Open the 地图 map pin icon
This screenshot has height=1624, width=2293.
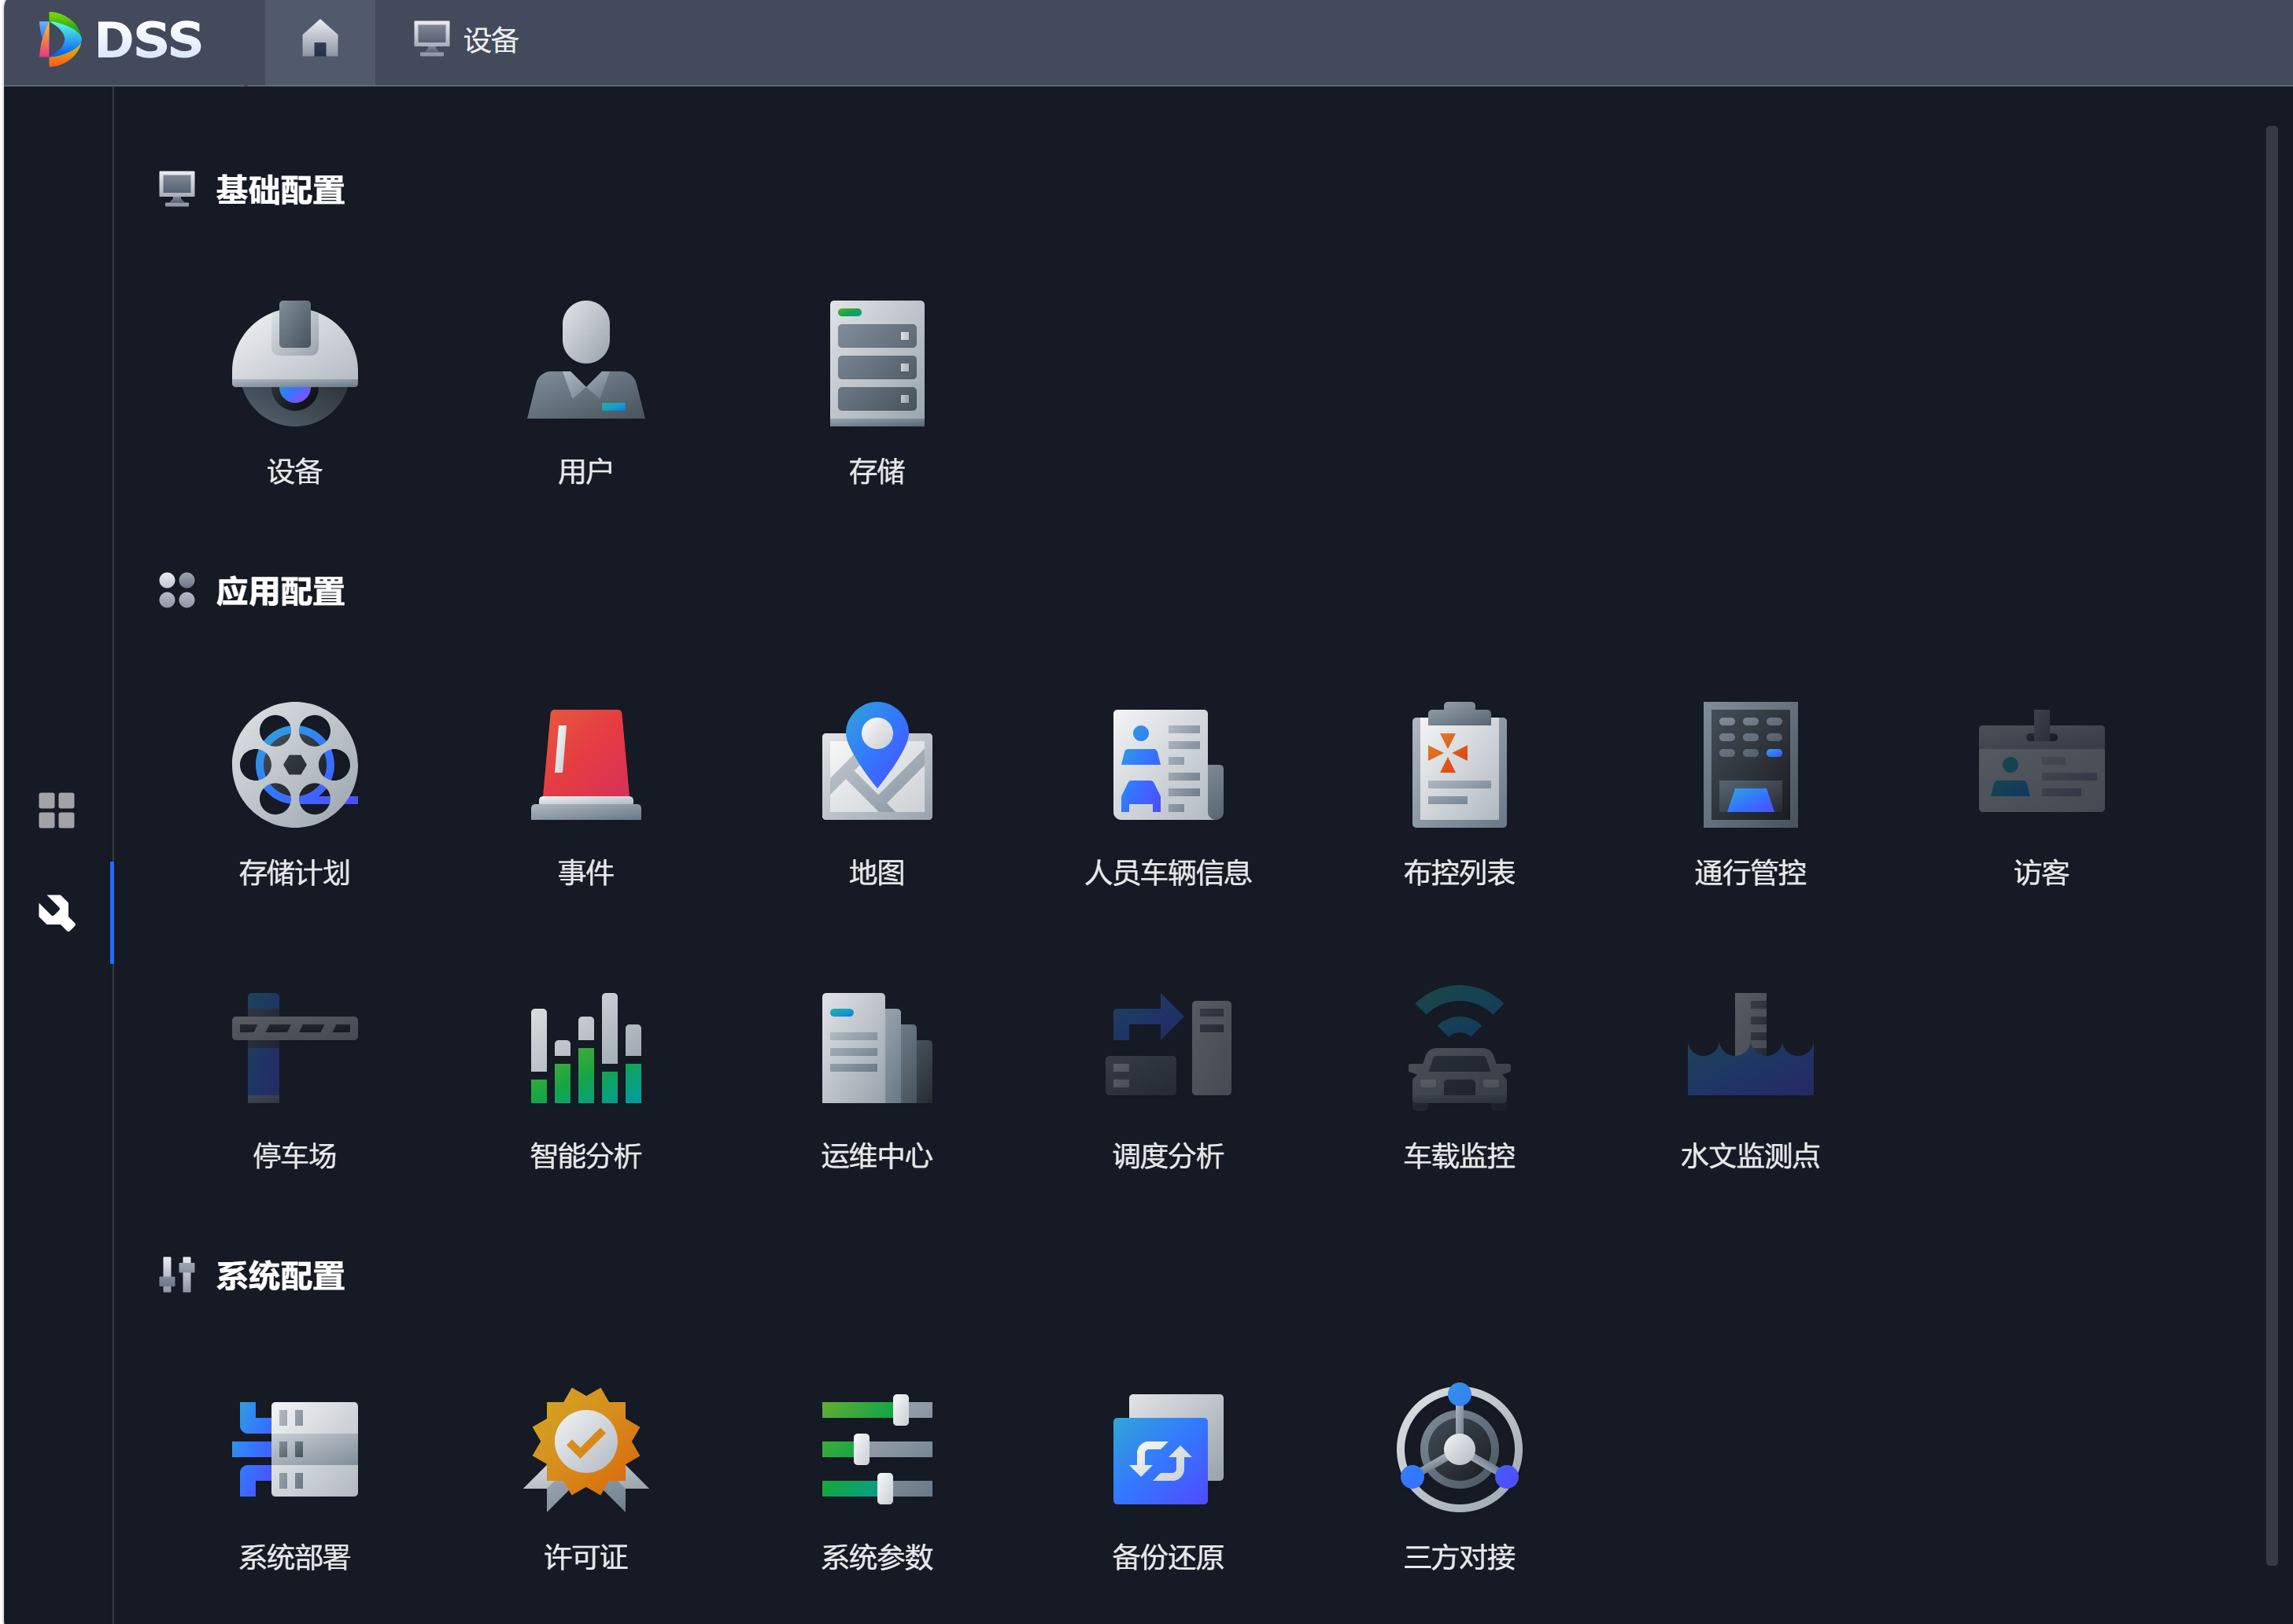pos(877,761)
